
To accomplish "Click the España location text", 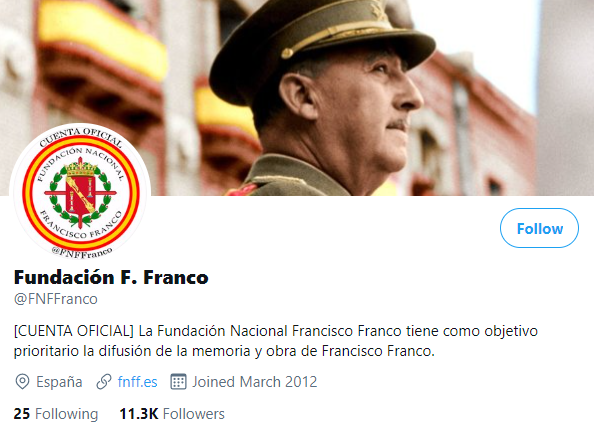I will coord(59,382).
